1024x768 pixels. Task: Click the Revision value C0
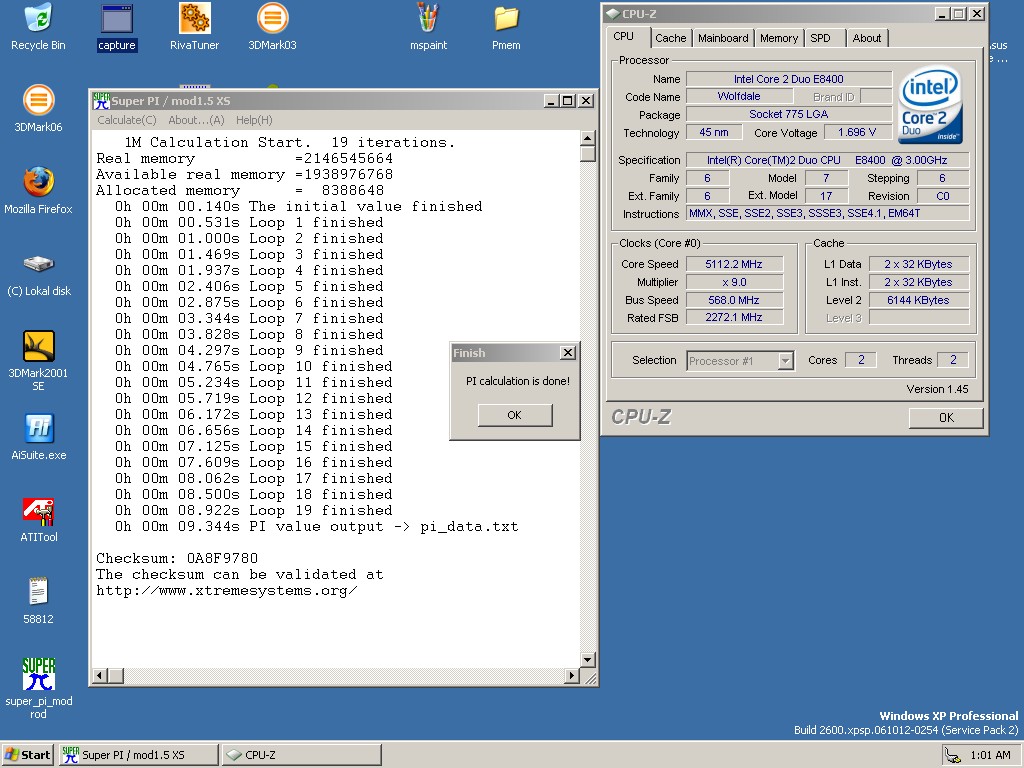943,196
